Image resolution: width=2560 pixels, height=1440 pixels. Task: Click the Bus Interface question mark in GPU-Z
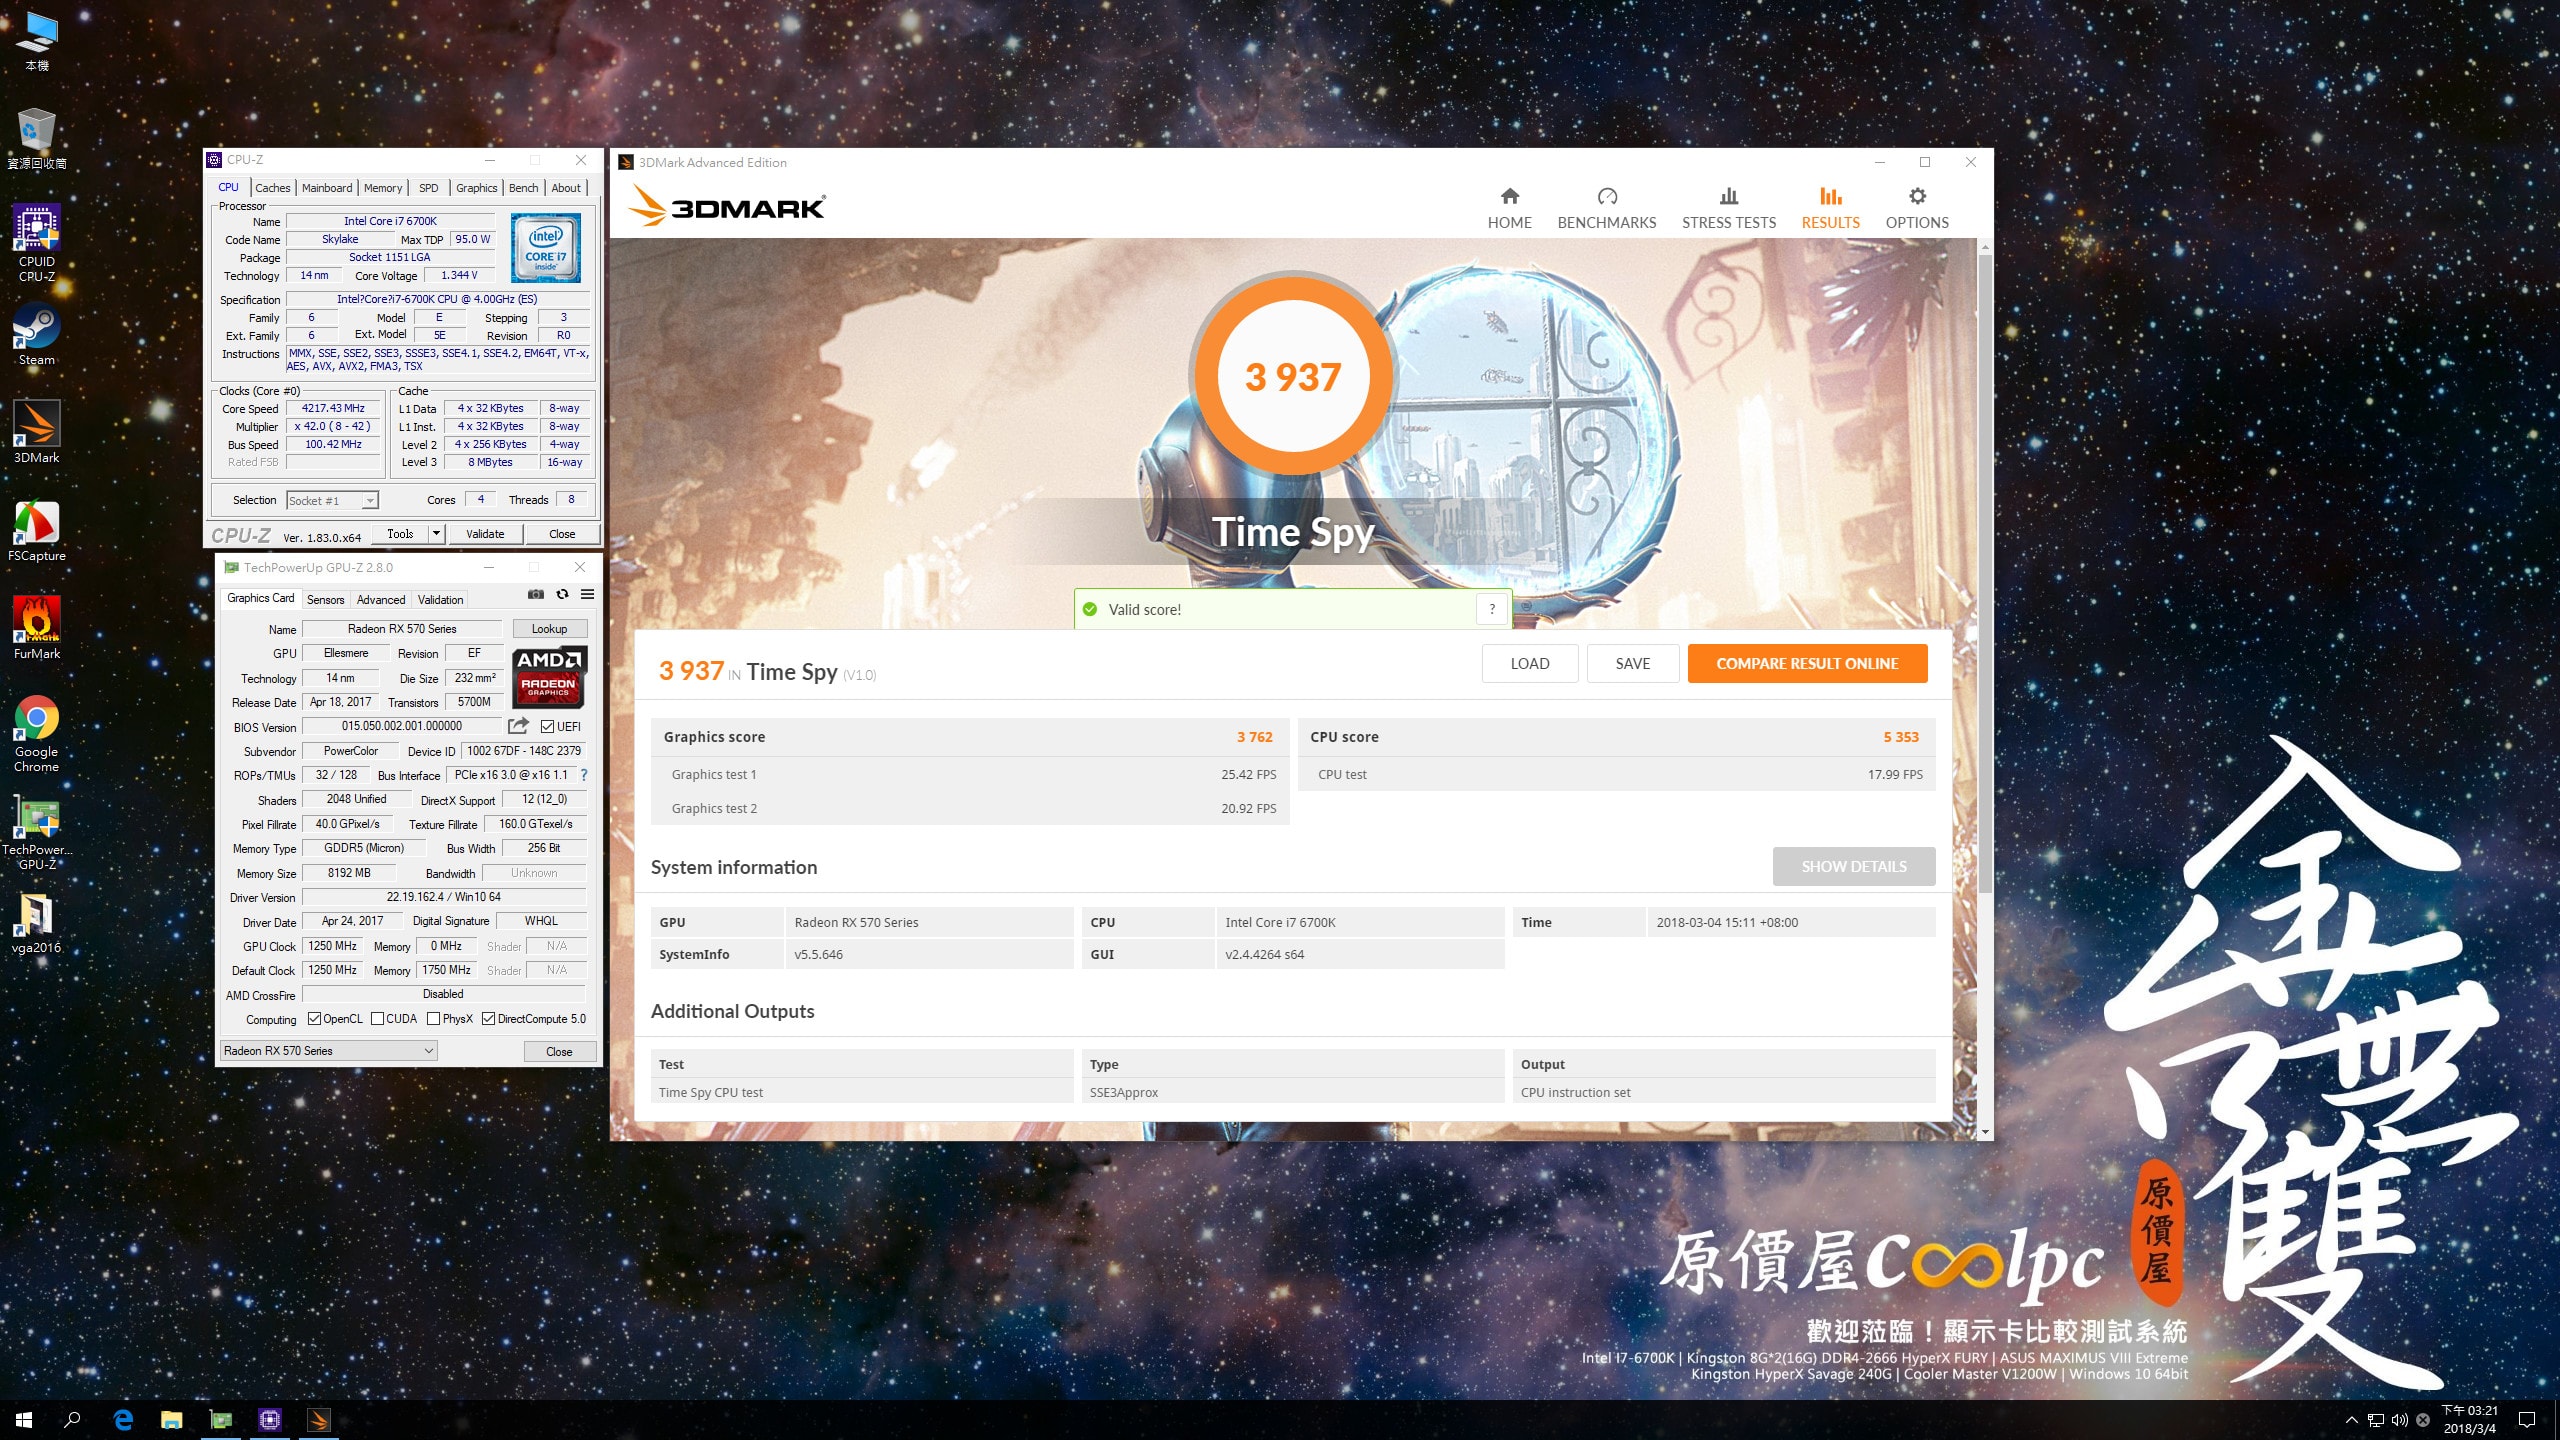(x=584, y=775)
